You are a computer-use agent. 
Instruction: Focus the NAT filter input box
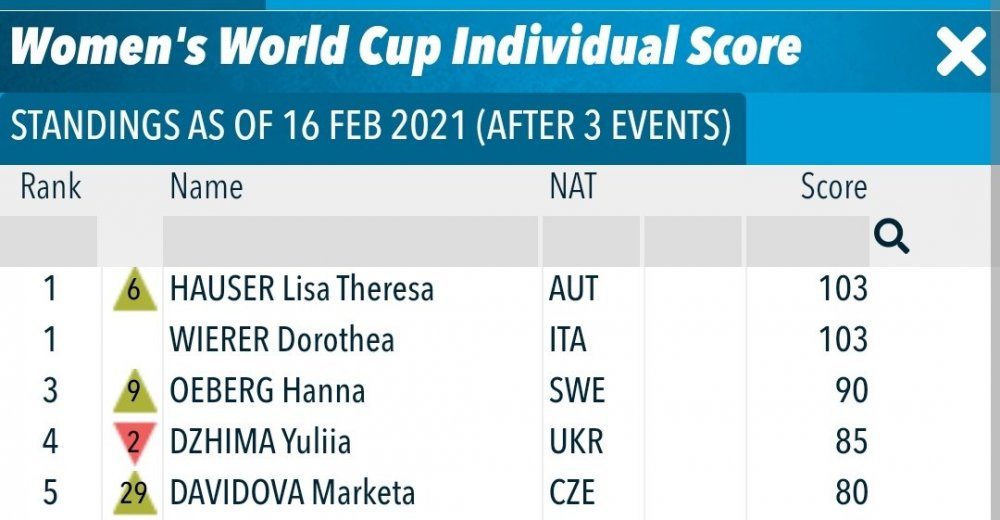tap(591, 241)
